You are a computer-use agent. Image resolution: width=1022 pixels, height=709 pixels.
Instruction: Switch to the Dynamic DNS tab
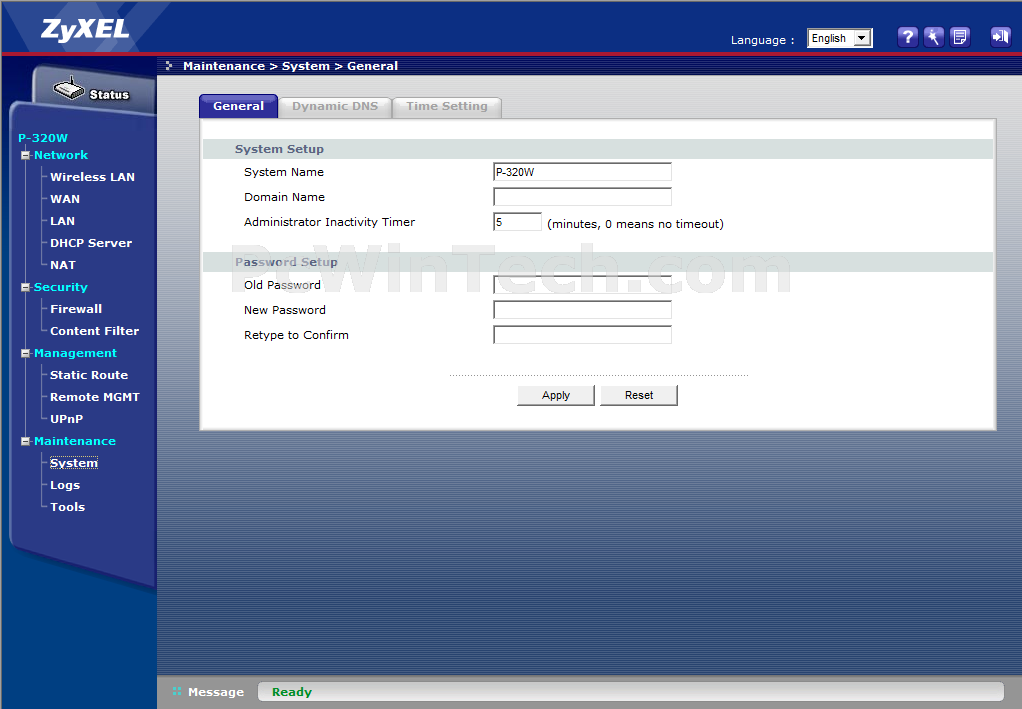(335, 107)
